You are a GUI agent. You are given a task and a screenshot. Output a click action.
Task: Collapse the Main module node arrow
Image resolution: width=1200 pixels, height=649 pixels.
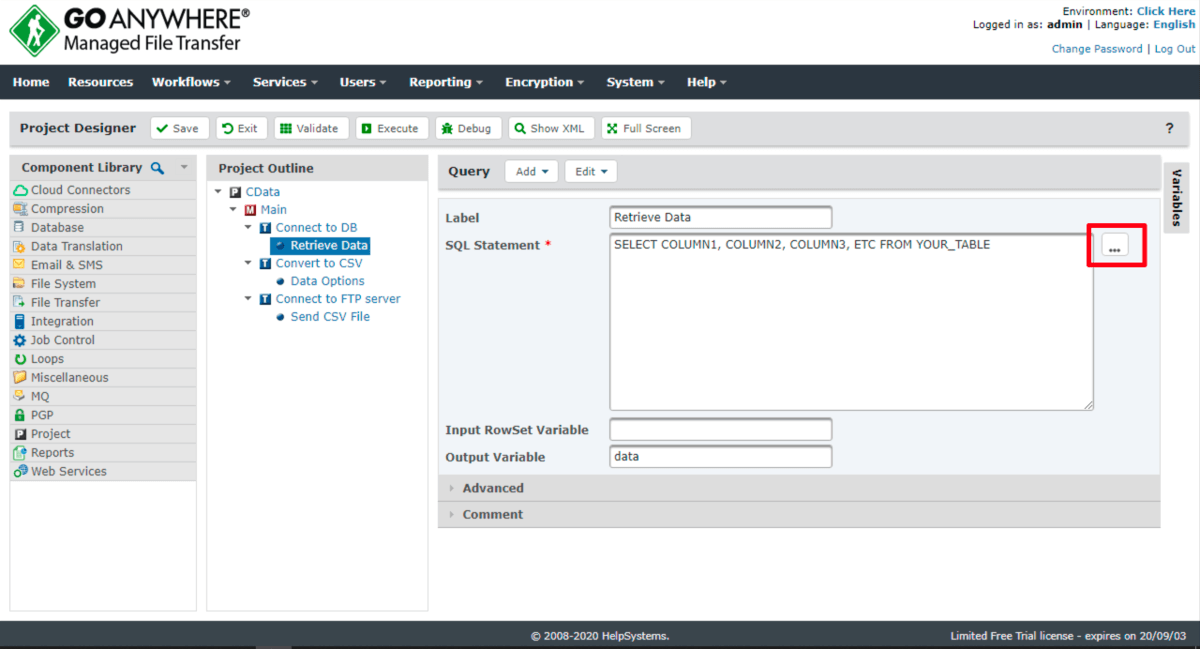(x=234, y=210)
